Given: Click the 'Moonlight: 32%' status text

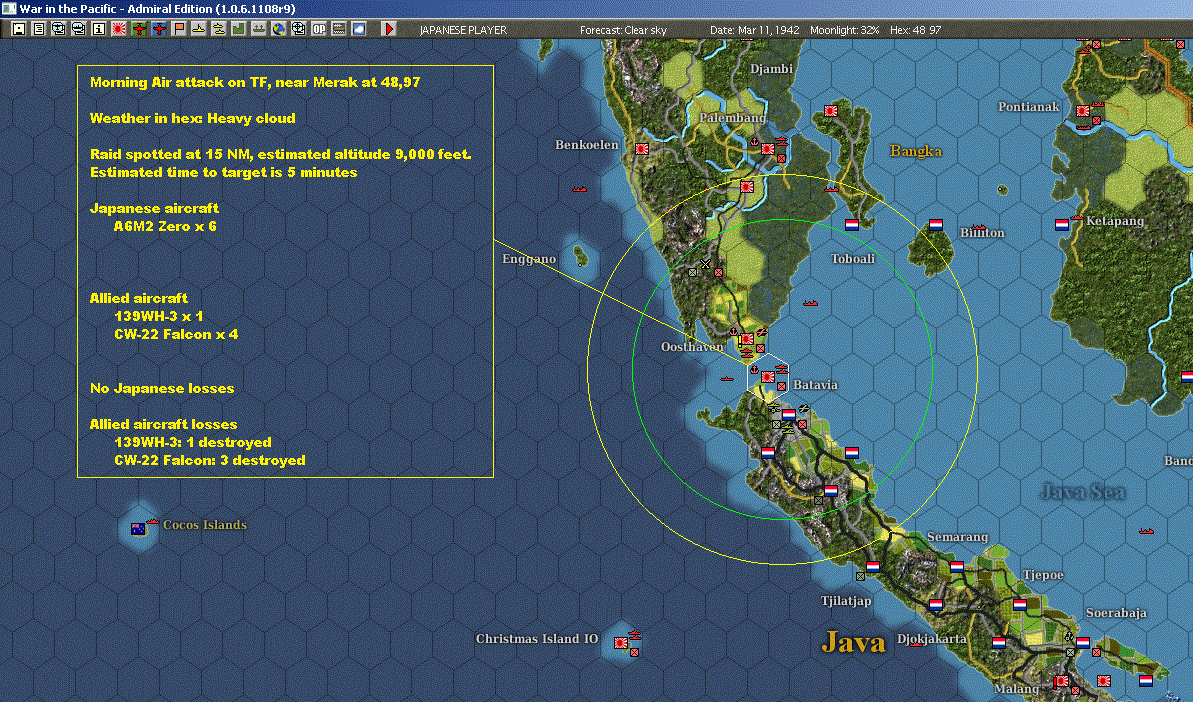Looking at the screenshot, I should (845, 30).
